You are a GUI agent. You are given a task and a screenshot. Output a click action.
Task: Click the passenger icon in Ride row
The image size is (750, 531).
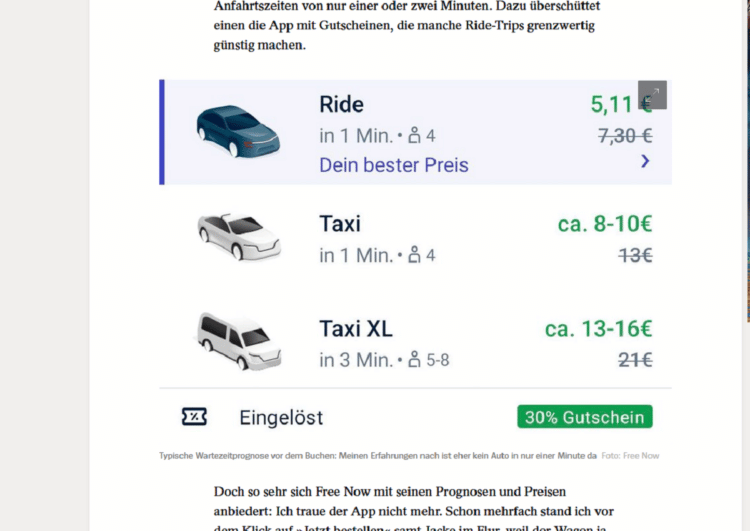click(x=416, y=136)
